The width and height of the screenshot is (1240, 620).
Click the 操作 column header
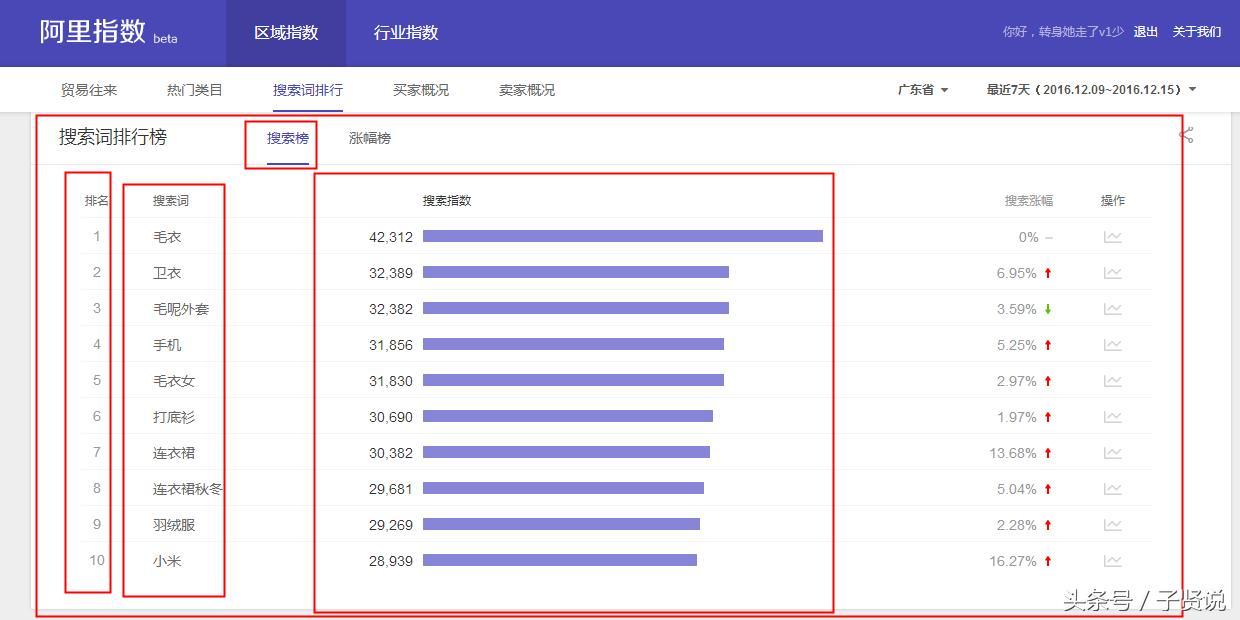(x=1113, y=201)
